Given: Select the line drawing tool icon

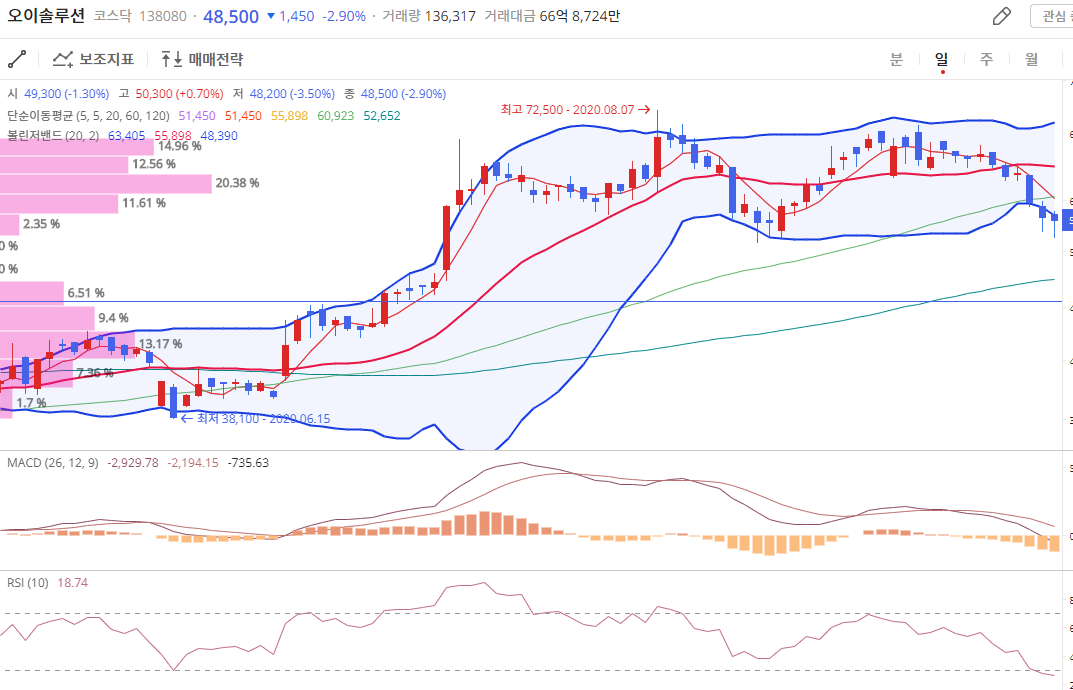Looking at the screenshot, I should 17,60.
